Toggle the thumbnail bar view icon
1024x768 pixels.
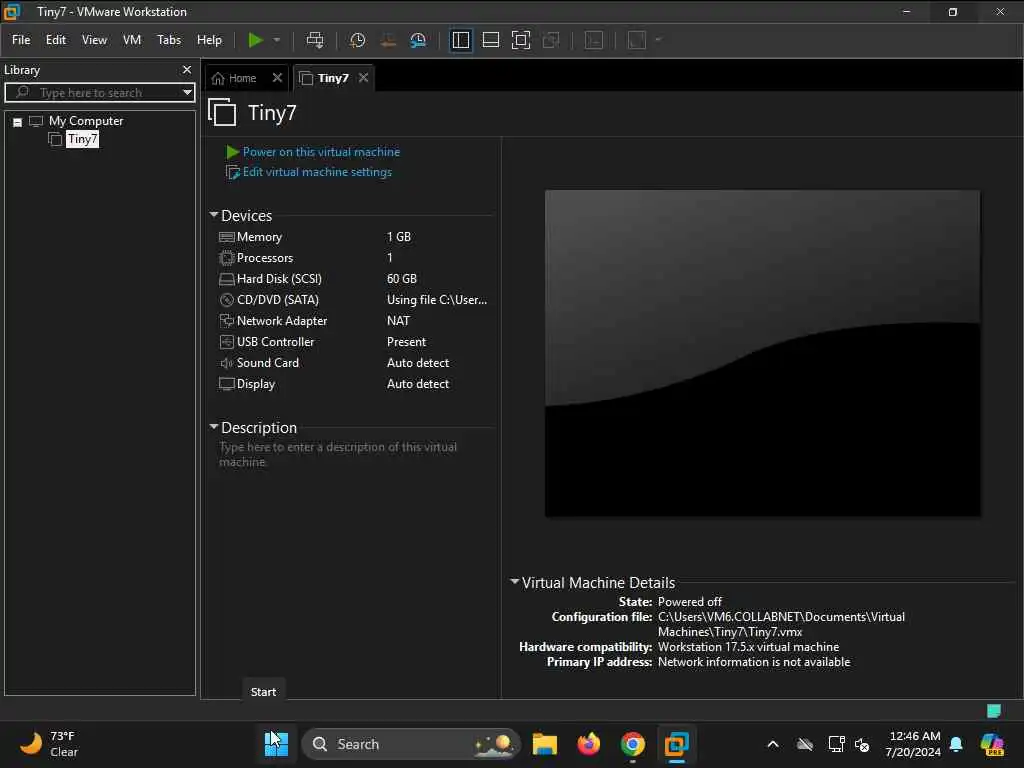pyautogui.click(x=490, y=40)
